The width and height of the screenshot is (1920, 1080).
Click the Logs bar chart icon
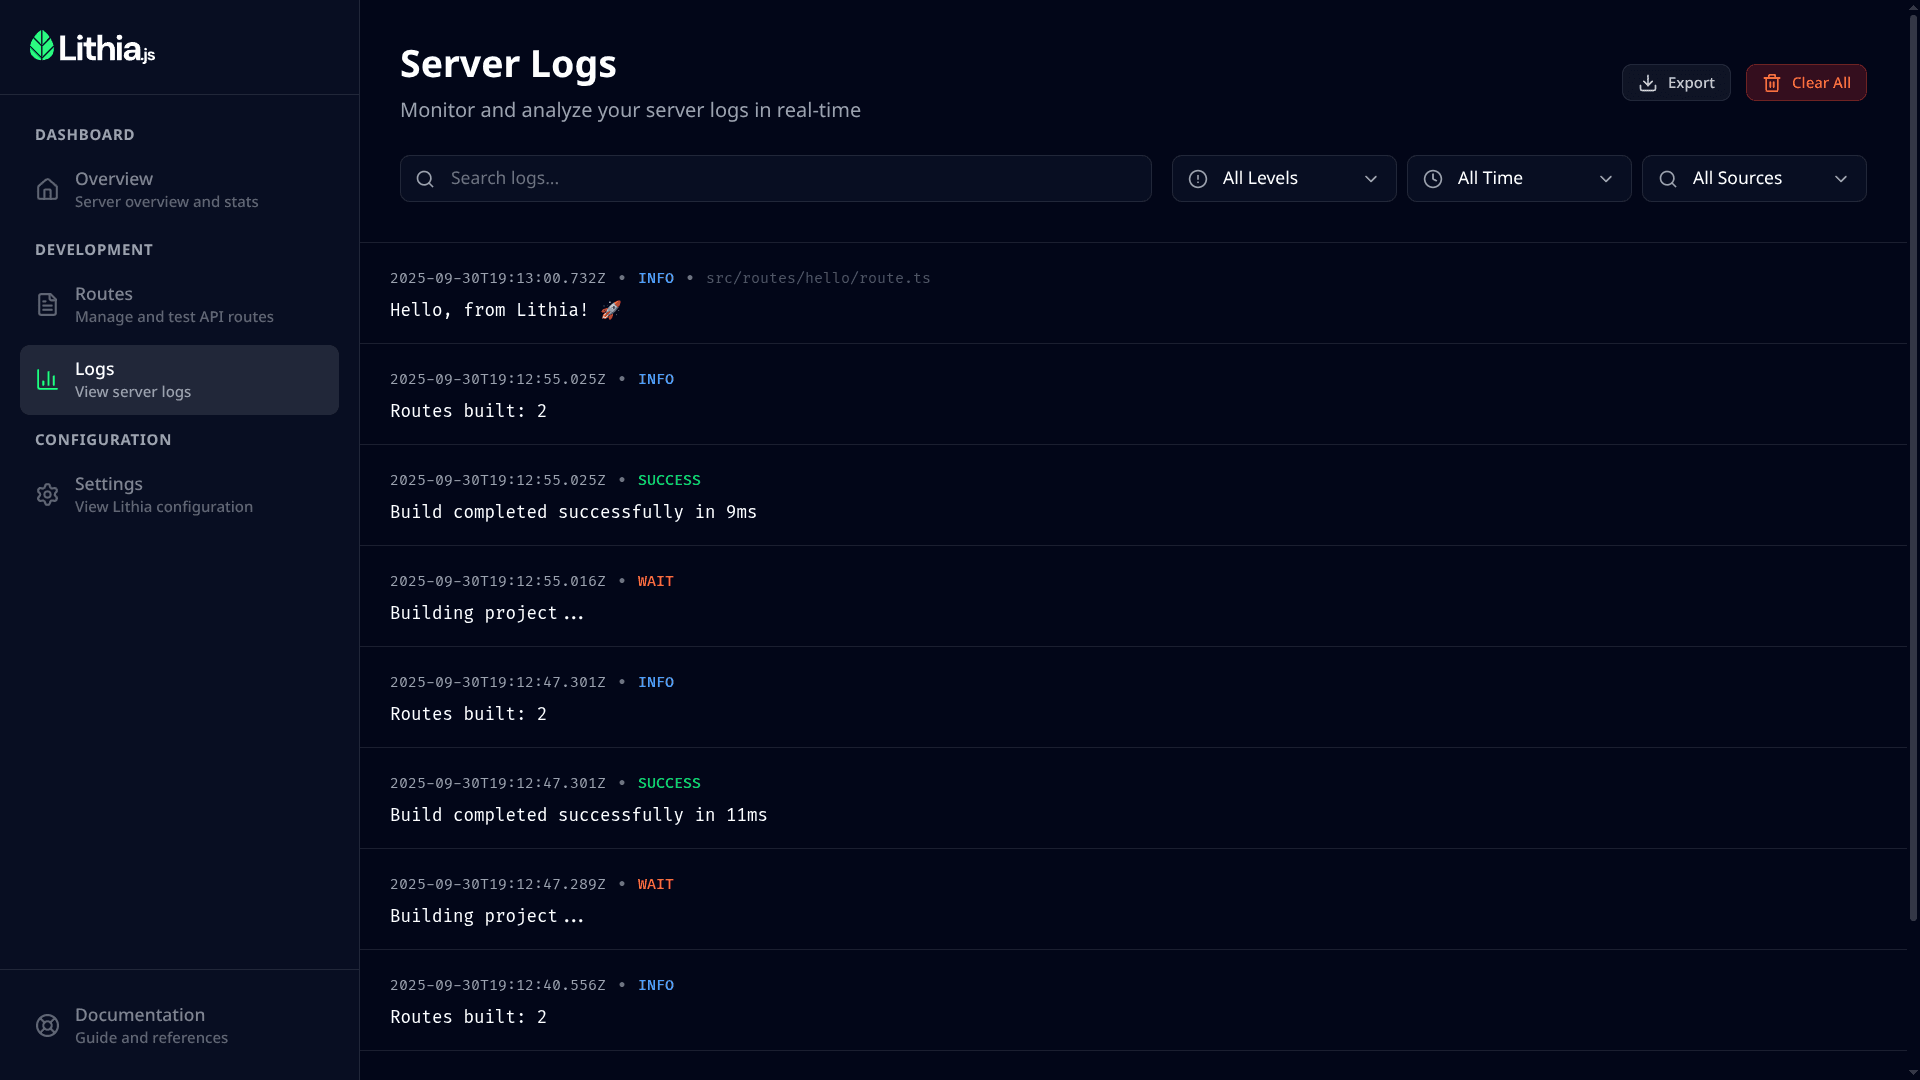tap(47, 380)
